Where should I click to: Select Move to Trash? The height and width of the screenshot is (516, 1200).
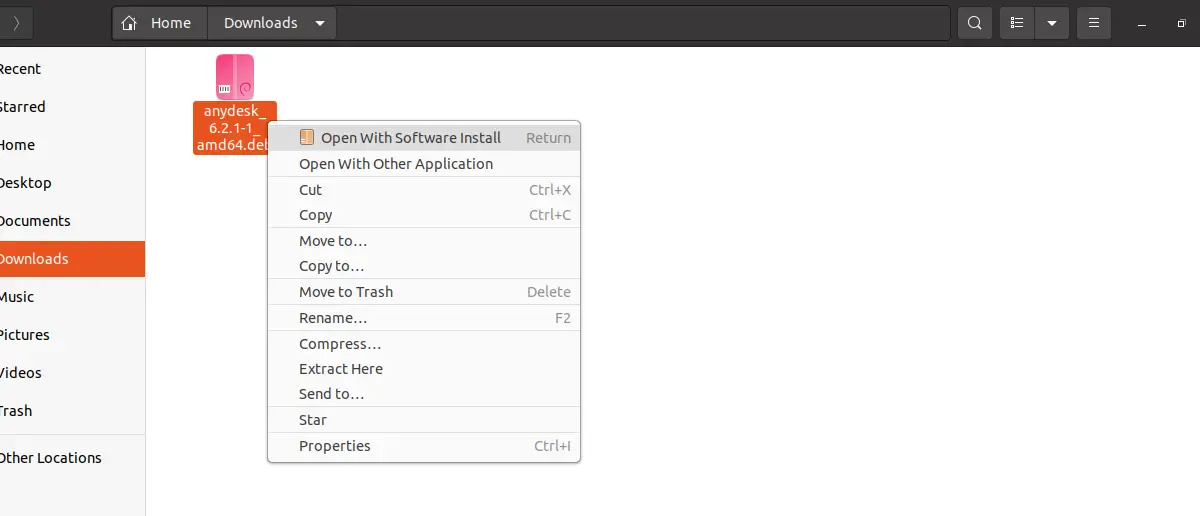tap(424, 292)
